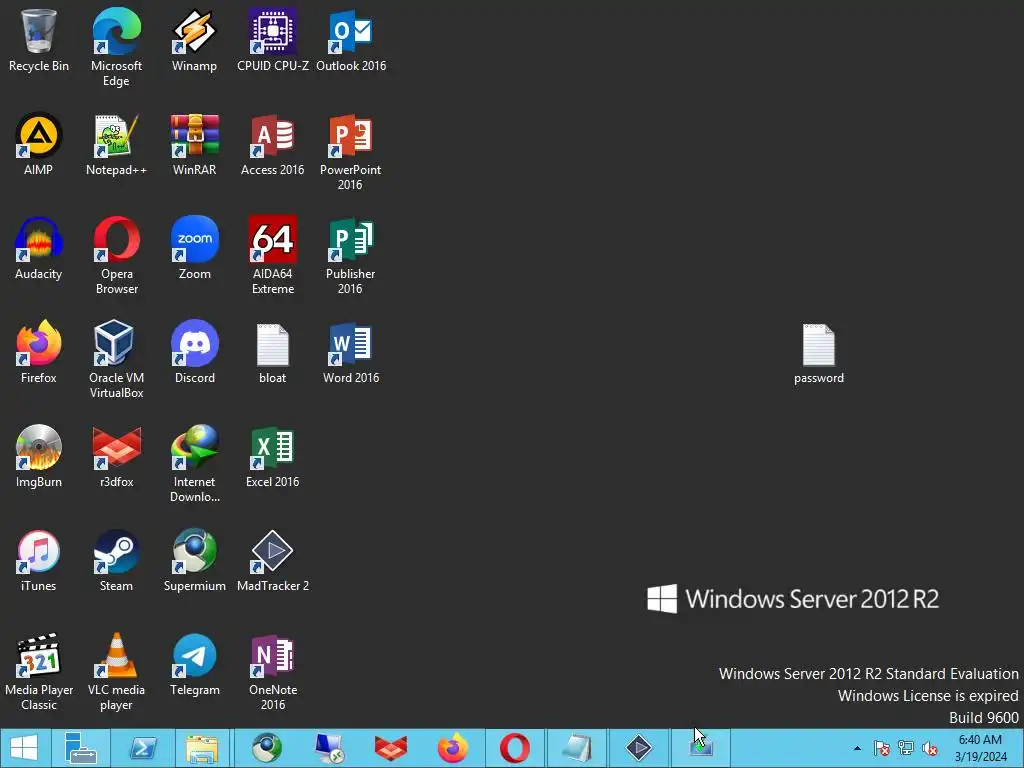The image size is (1024, 768).
Task: Click the rightmost taskbar app under the cursor
Action: (x=701, y=748)
